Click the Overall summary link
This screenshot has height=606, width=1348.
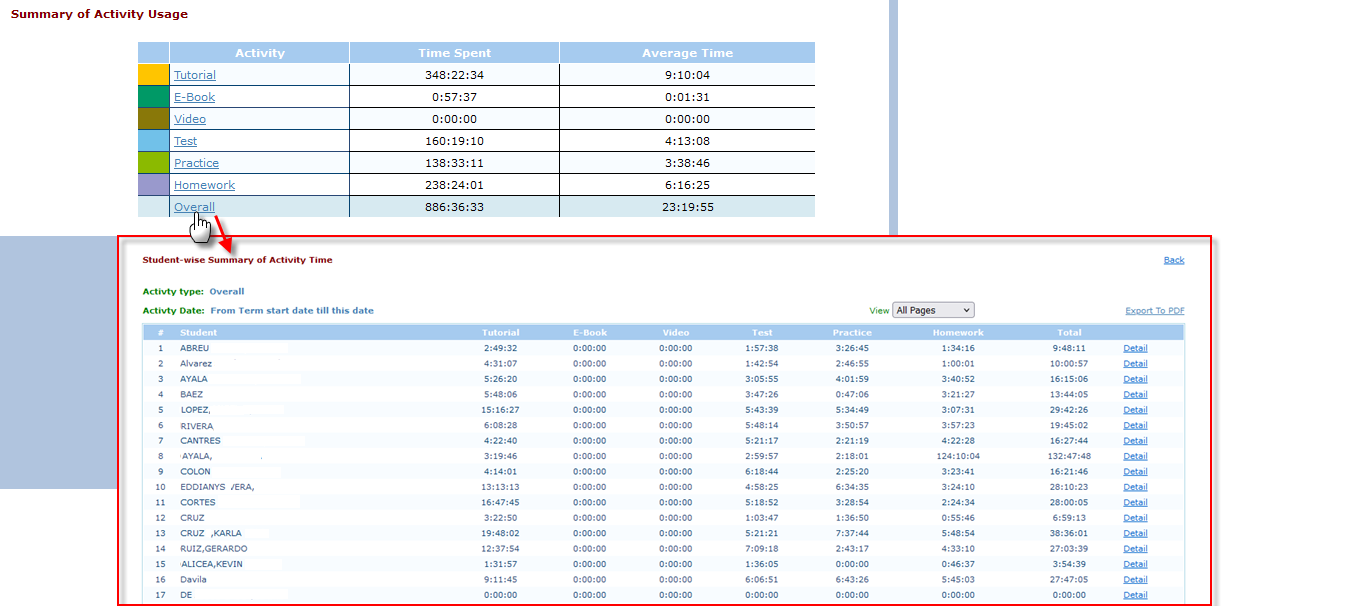click(194, 207)
